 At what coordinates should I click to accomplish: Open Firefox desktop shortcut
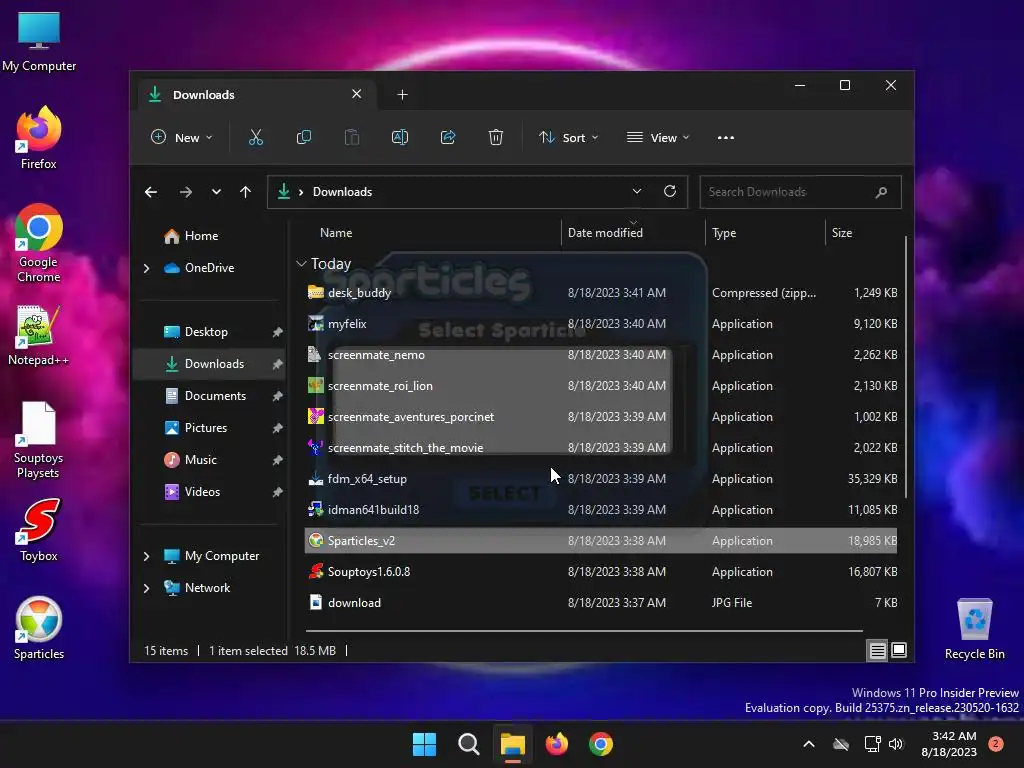[x=39, y=138]
